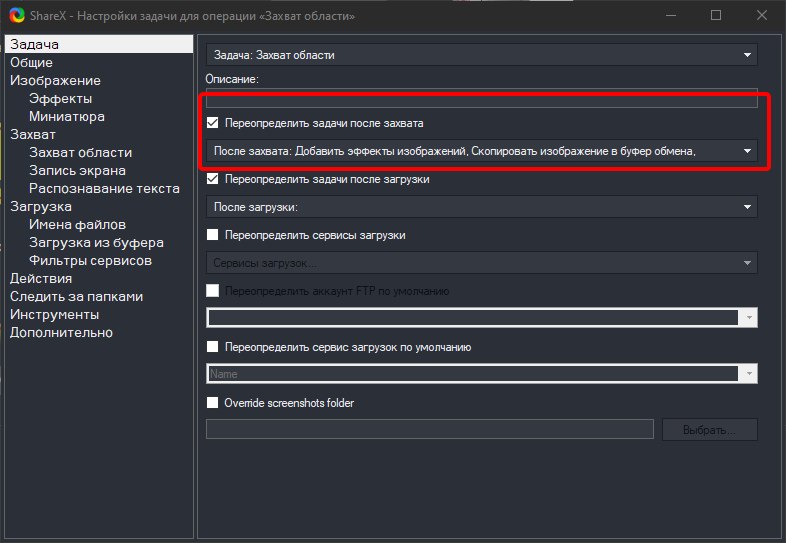The height and width of the screenshot is (543, 786).
Task: Open the Изображение settings section
Action: pyautogui.click(x=55, y=80)
